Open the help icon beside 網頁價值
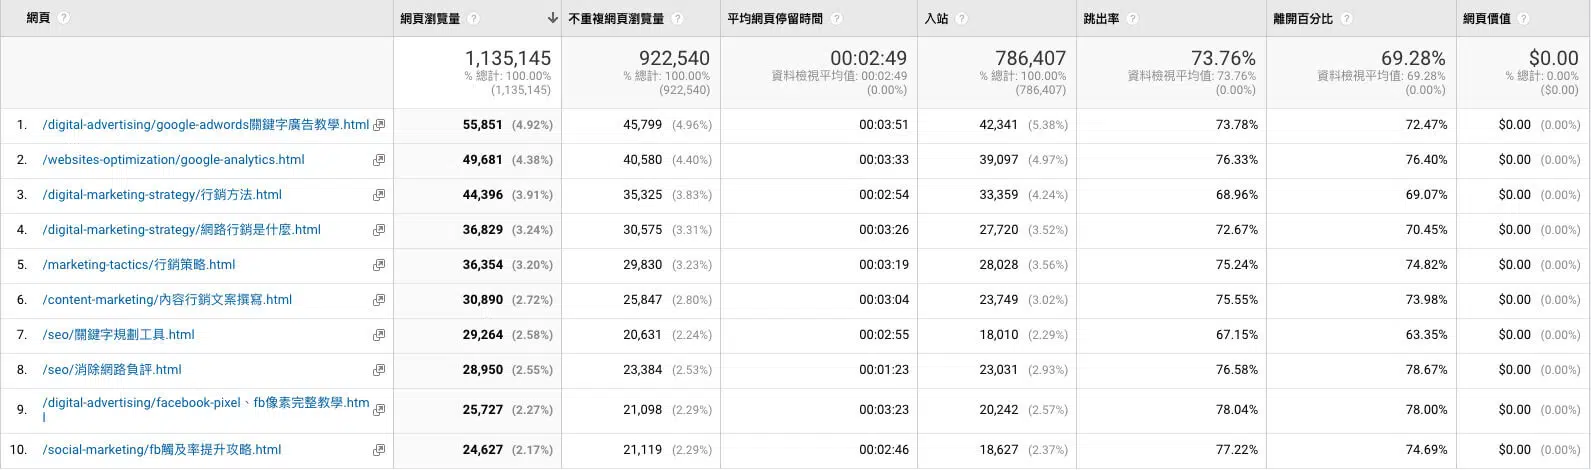The height and width of the screenshot is (470, 1591). point(1523,18)
